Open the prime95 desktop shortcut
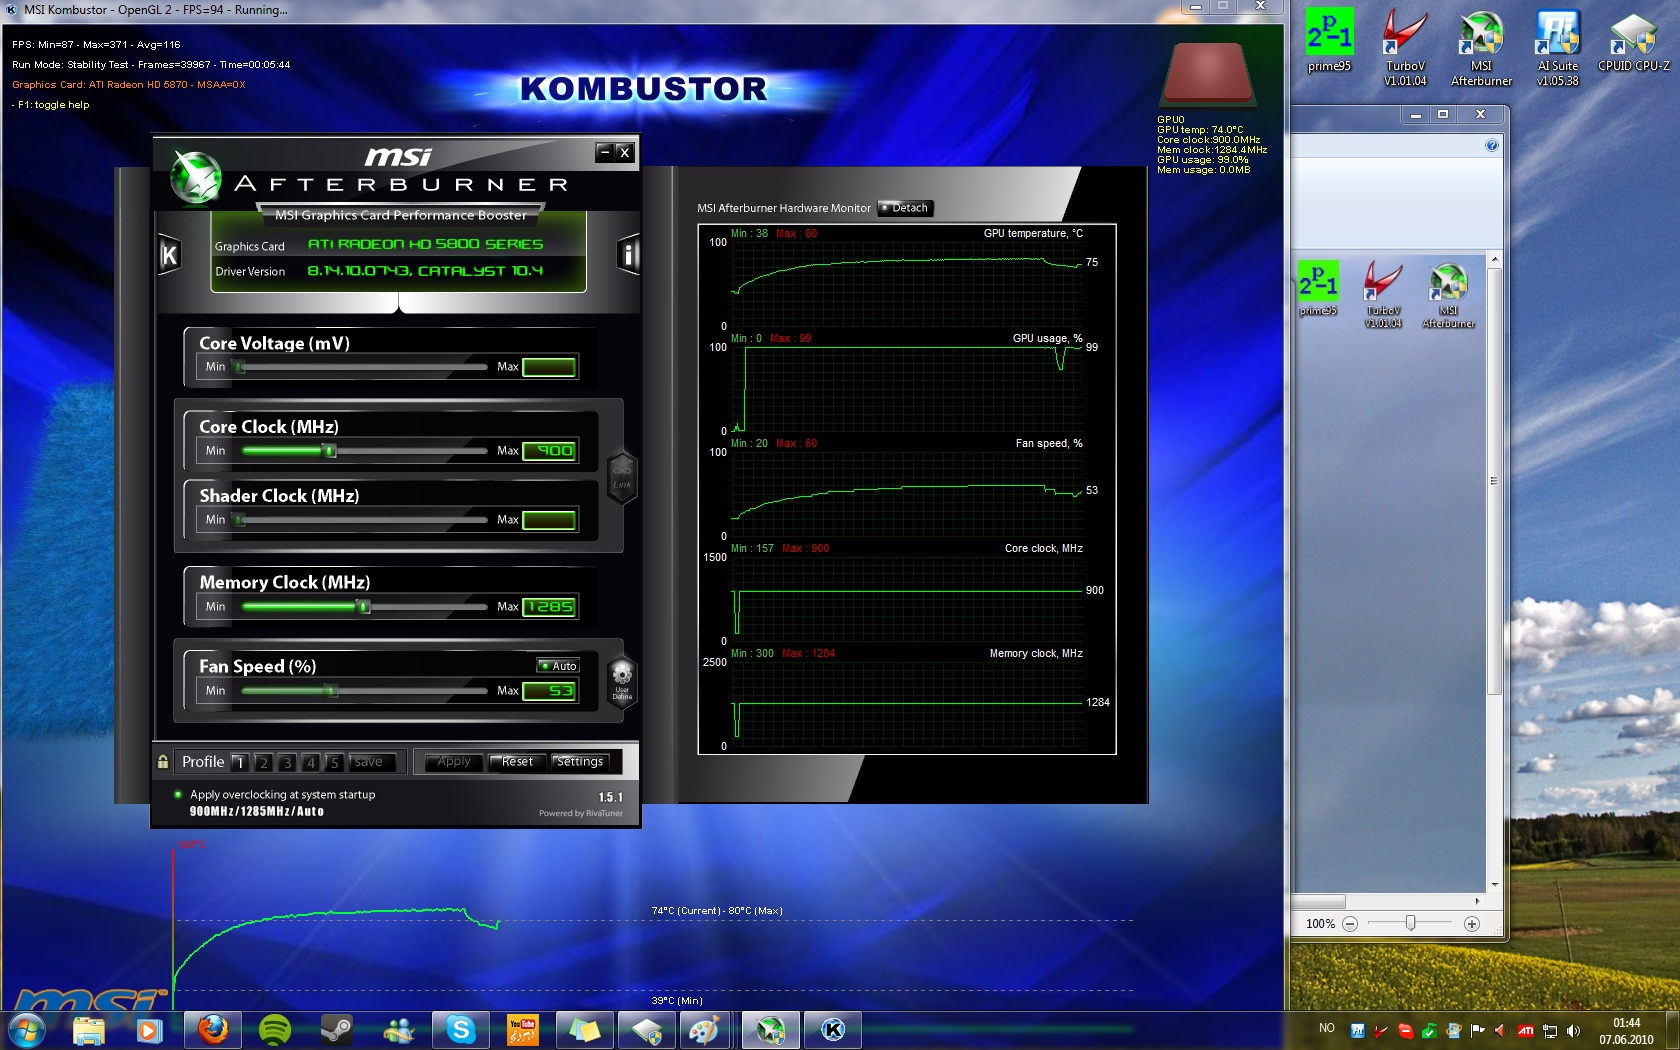 pos(1329,42)
